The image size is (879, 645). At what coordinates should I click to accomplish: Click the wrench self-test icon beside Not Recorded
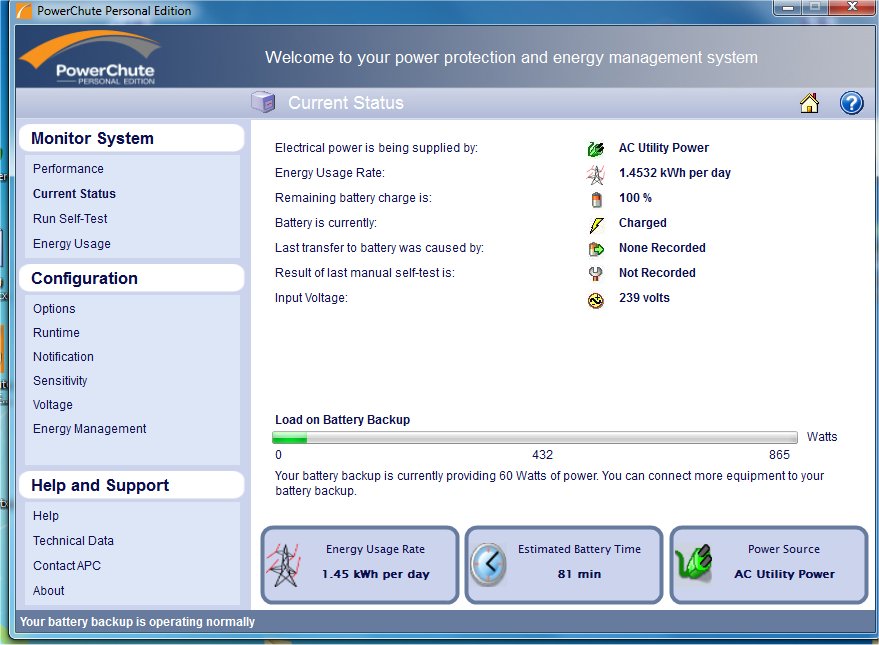[595, 274]
